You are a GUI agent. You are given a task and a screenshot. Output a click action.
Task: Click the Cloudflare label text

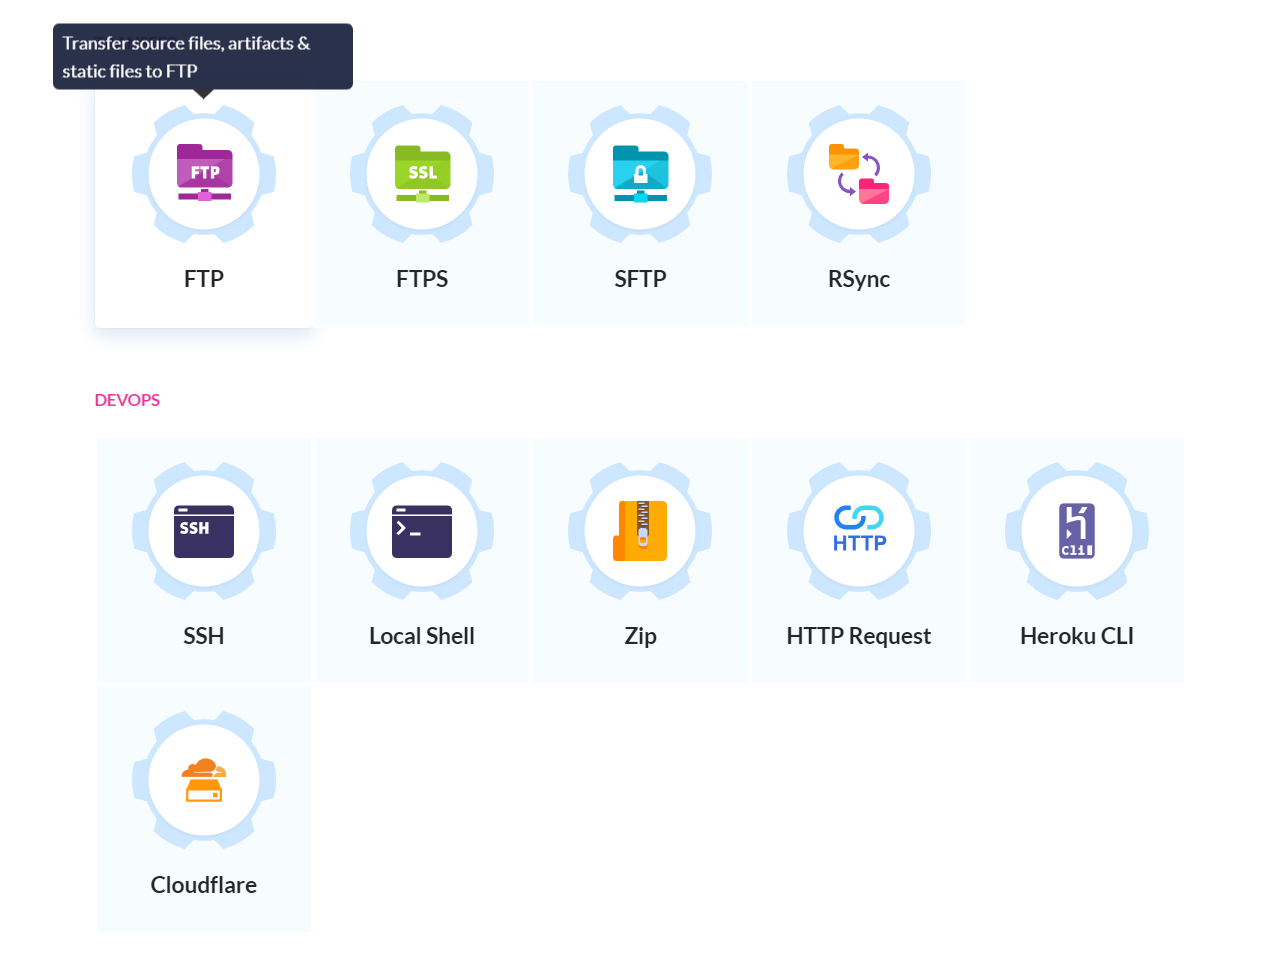pos(204,885)
